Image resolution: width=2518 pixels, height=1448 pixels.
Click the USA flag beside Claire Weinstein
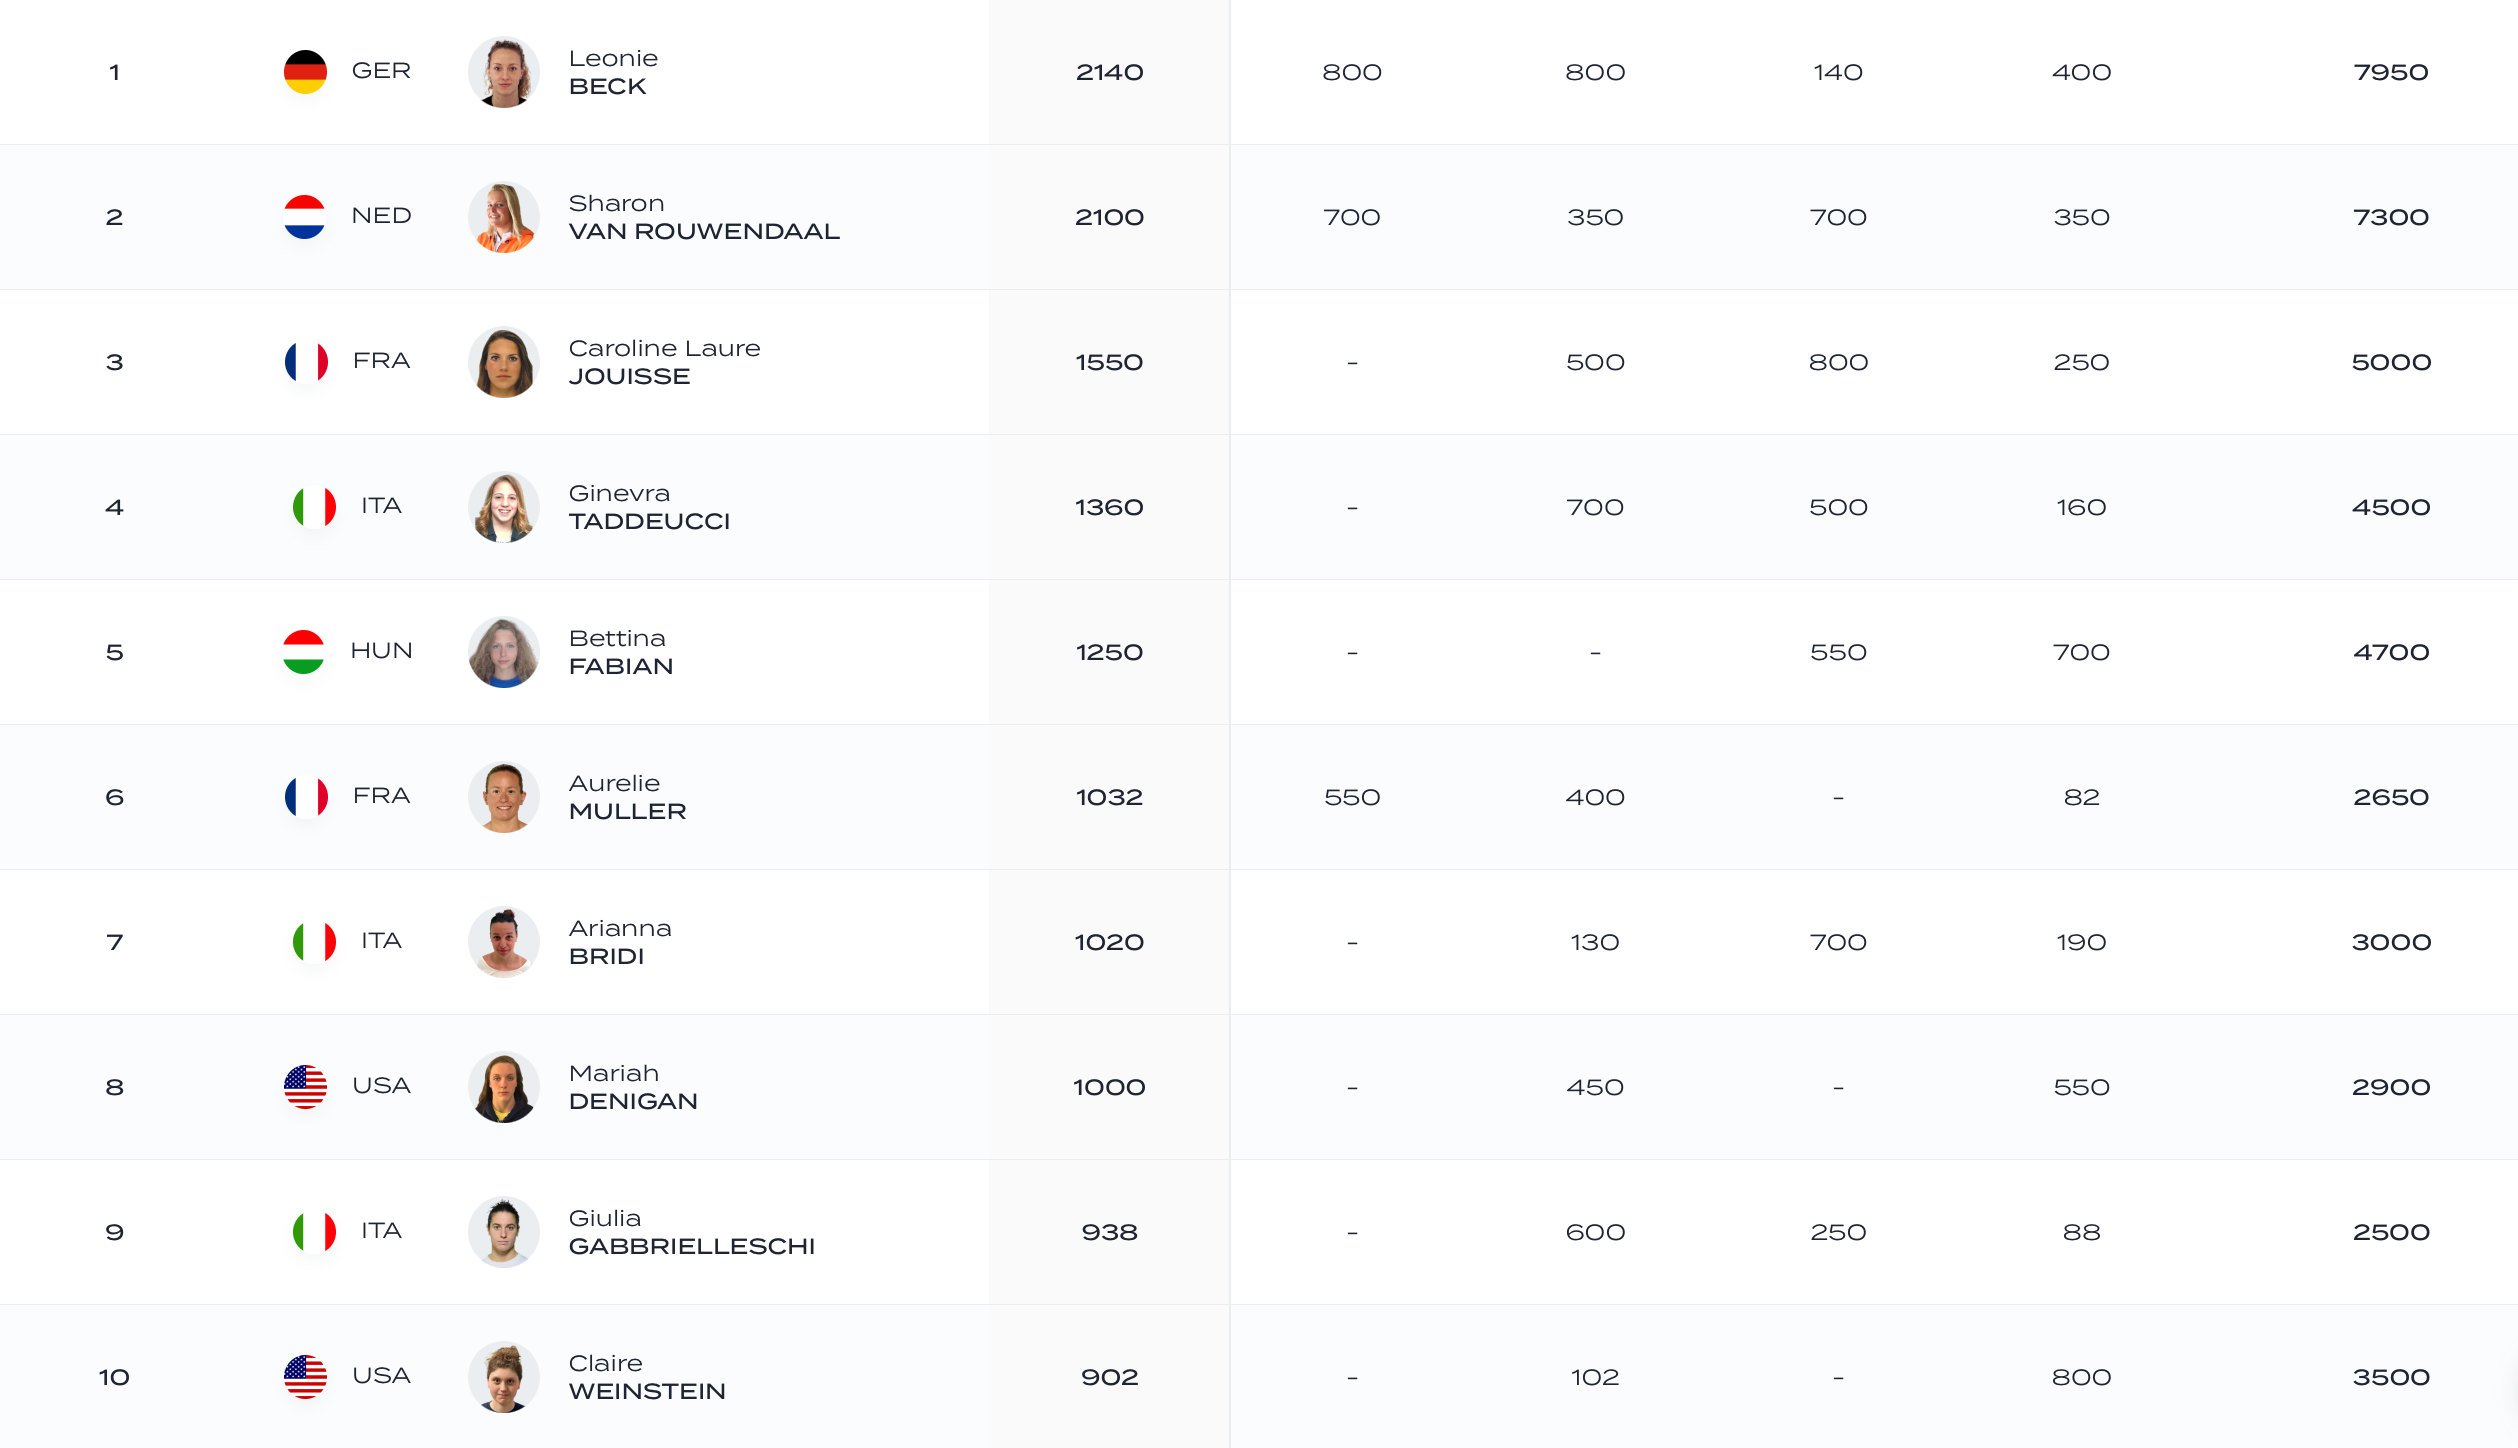click(305, 1377)
